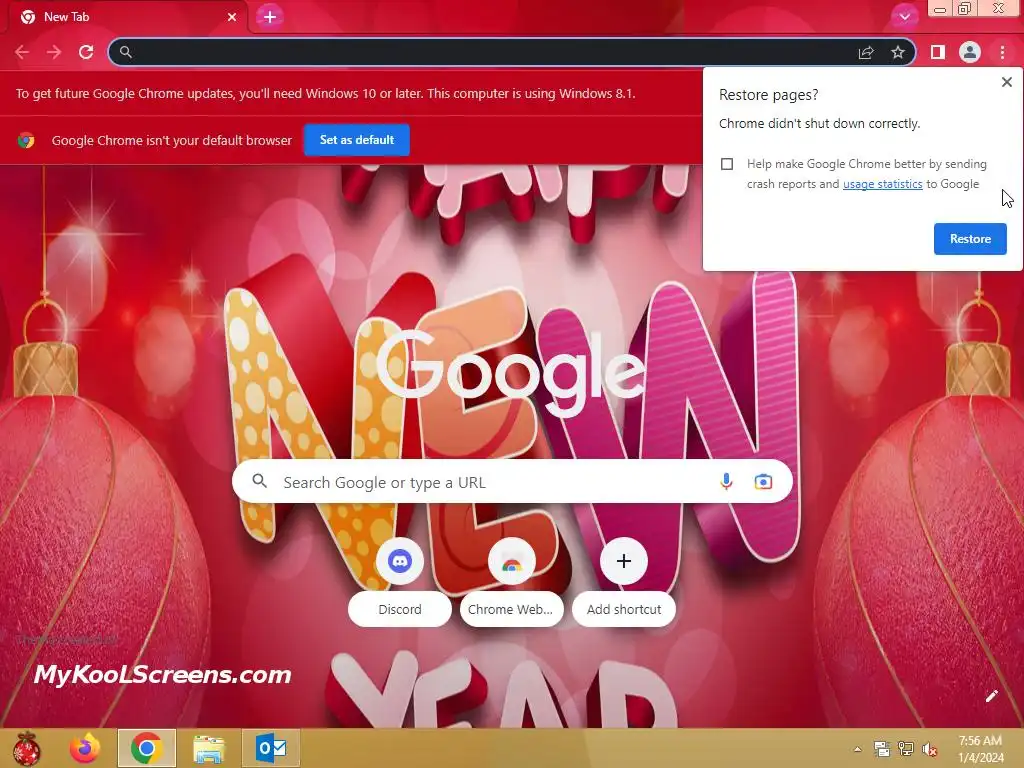Image resolution: width=1024 pixels, height=768 pixels.
Task: Customize this page with pencil icon
Action: click(991, 696)
